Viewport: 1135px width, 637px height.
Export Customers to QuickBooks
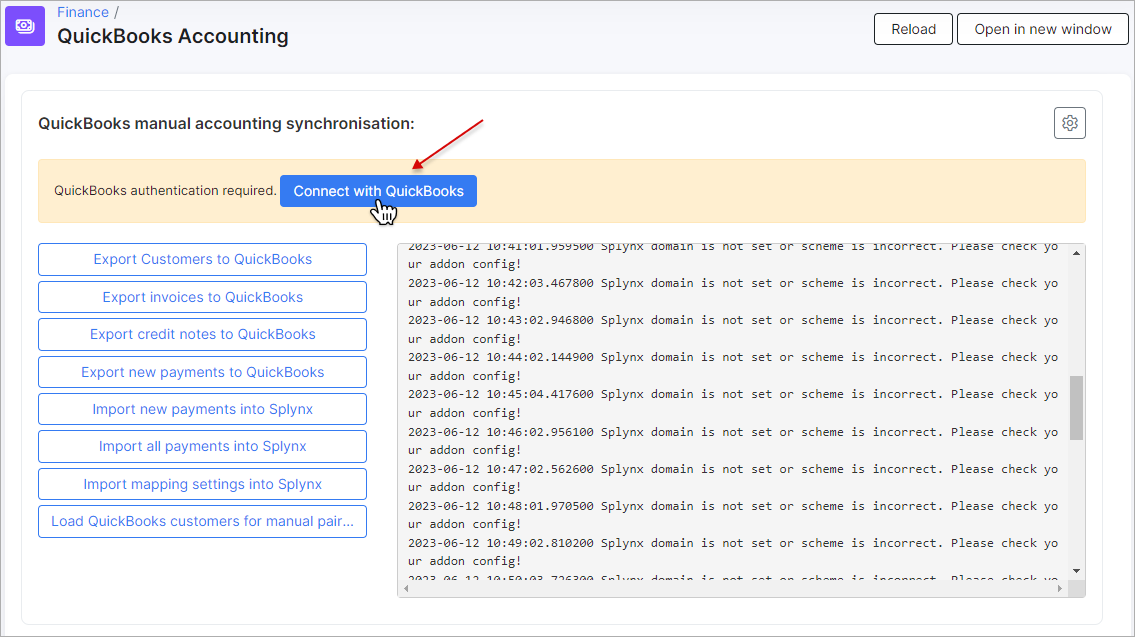(x=203, y=259)
